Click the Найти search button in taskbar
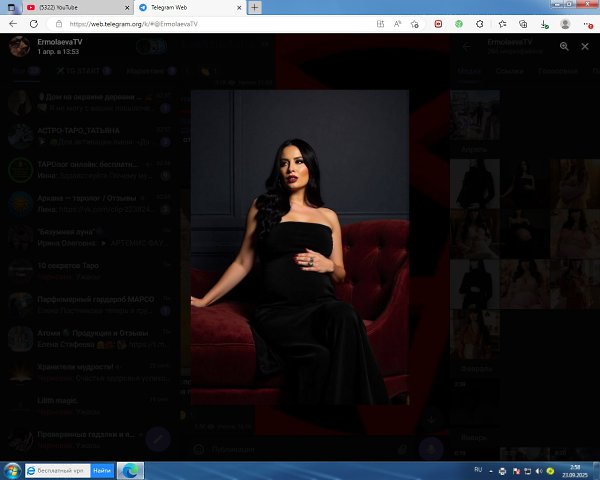The width and height of the screenshot is (600, 480). (102, 469)
